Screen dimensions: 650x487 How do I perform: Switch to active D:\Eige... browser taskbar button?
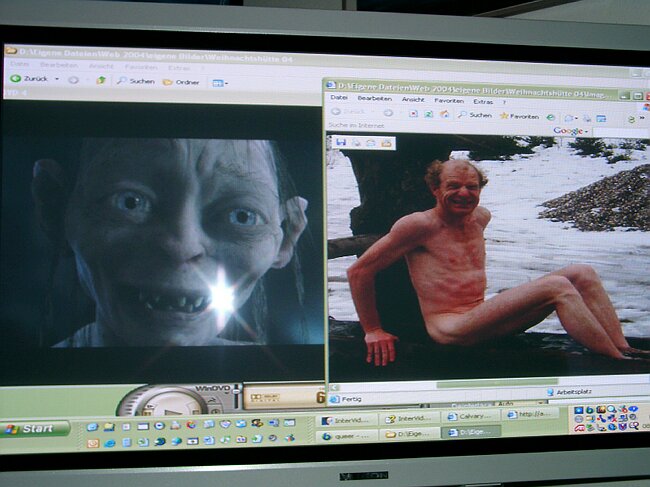click(471, 432)
